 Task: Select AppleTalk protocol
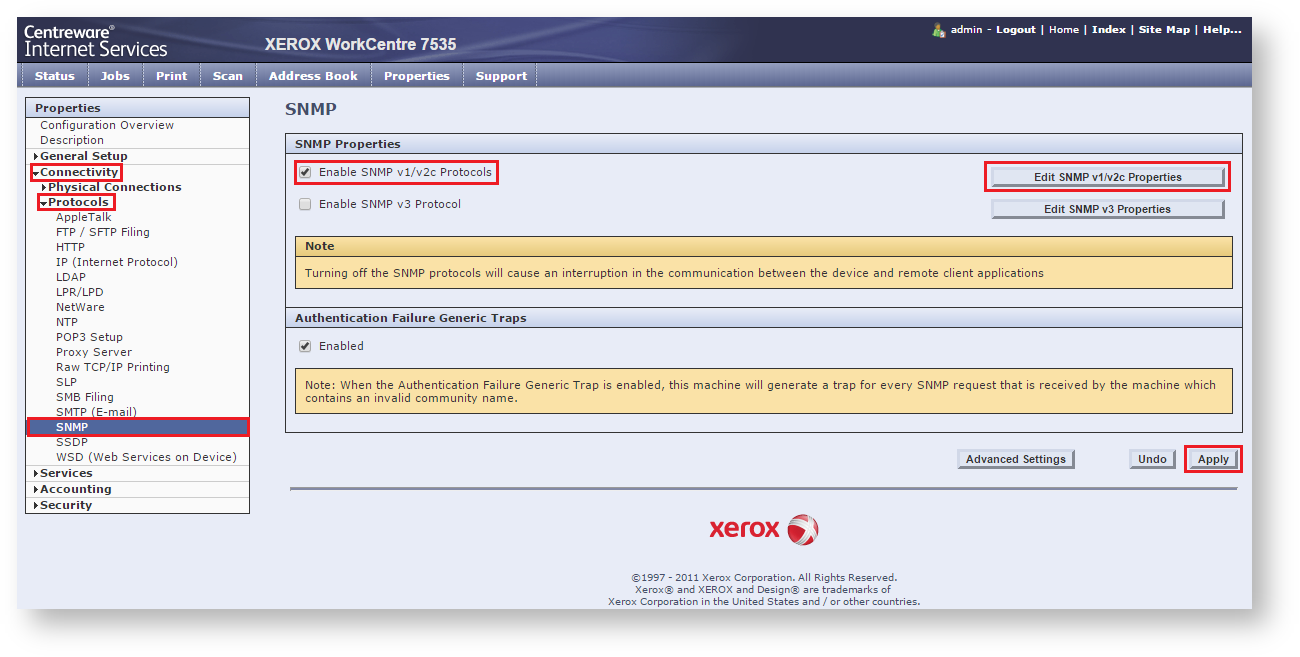[x=84, y=217]
